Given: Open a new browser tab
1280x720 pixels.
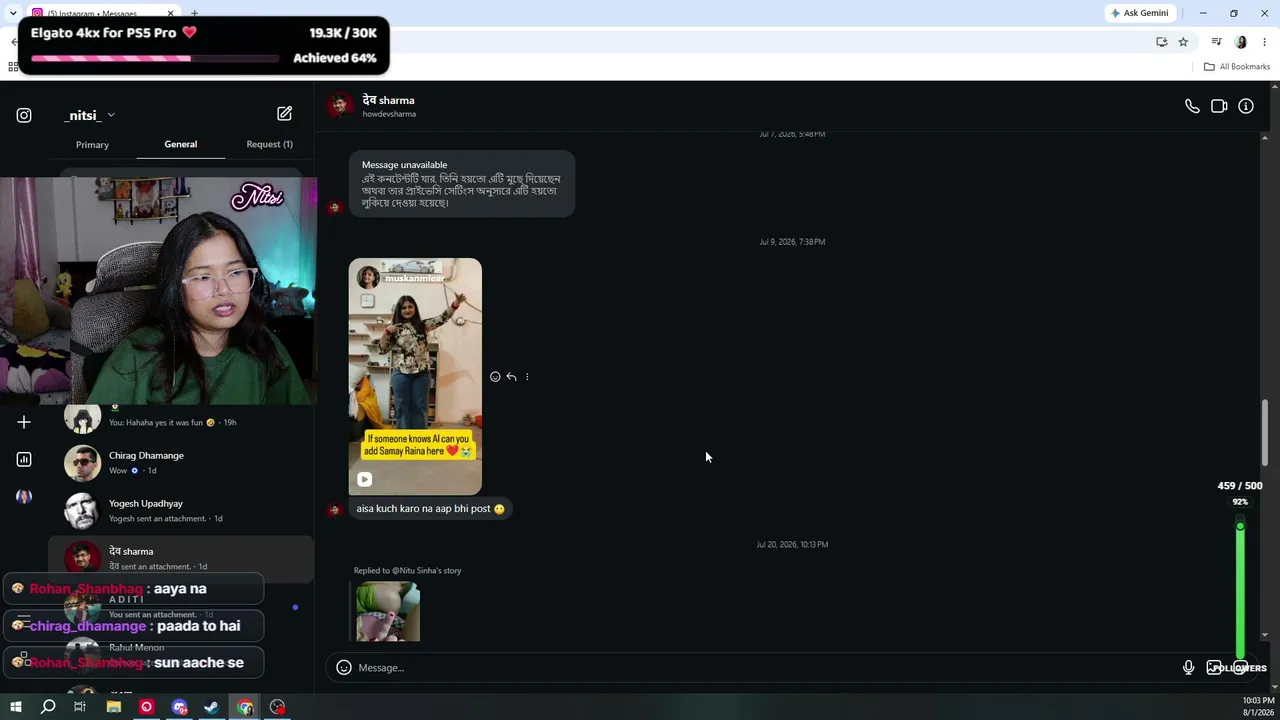Looking at the screenshot, I should 194,13.
